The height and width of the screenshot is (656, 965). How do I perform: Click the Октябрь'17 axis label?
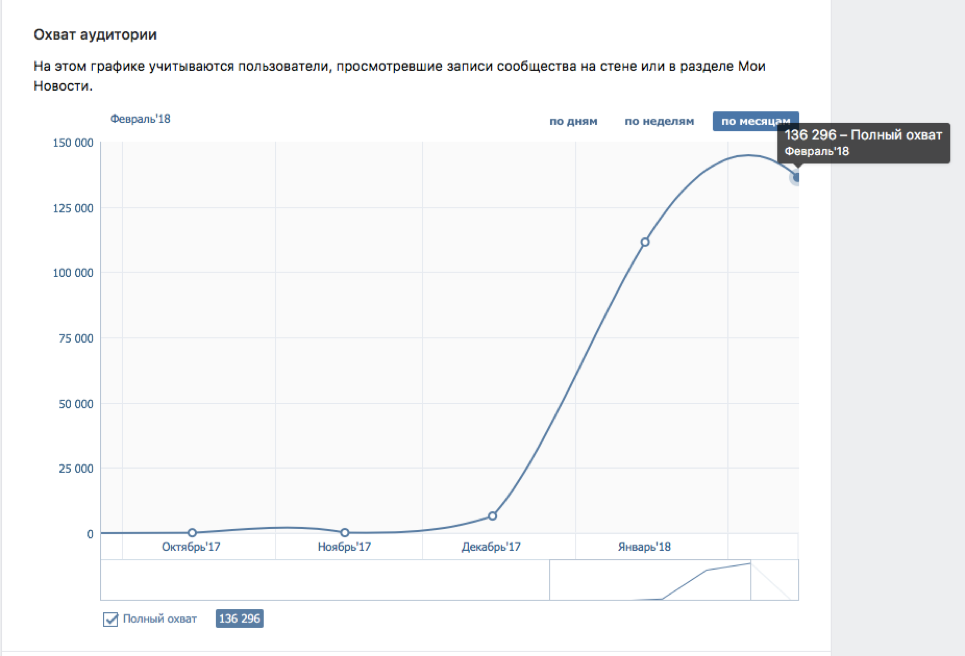click(191, 547)
